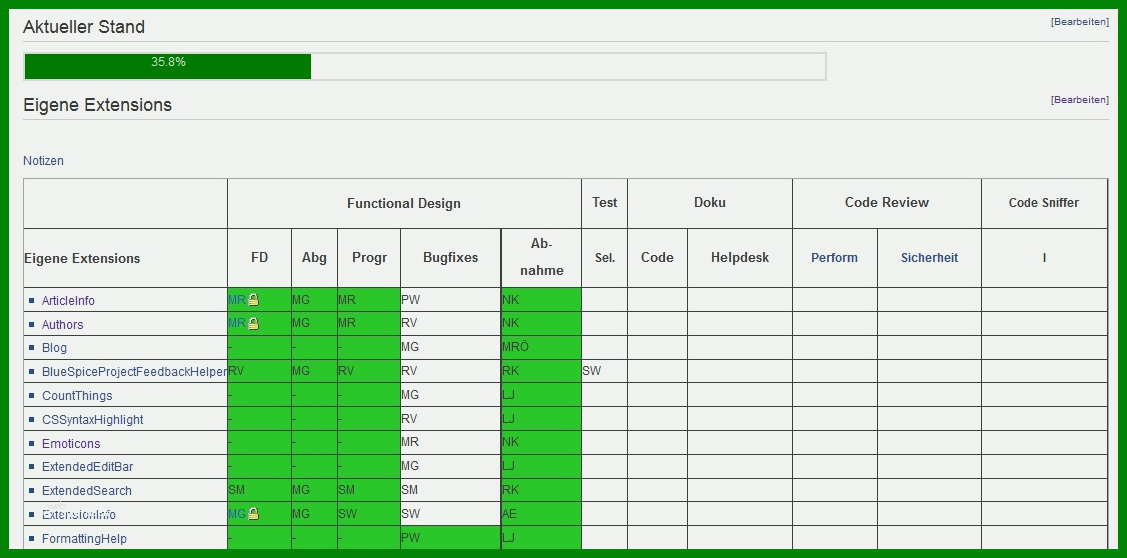Click the lock icon in Authors row
Viewport: 1127px width, 558px height.
point(253,324)
